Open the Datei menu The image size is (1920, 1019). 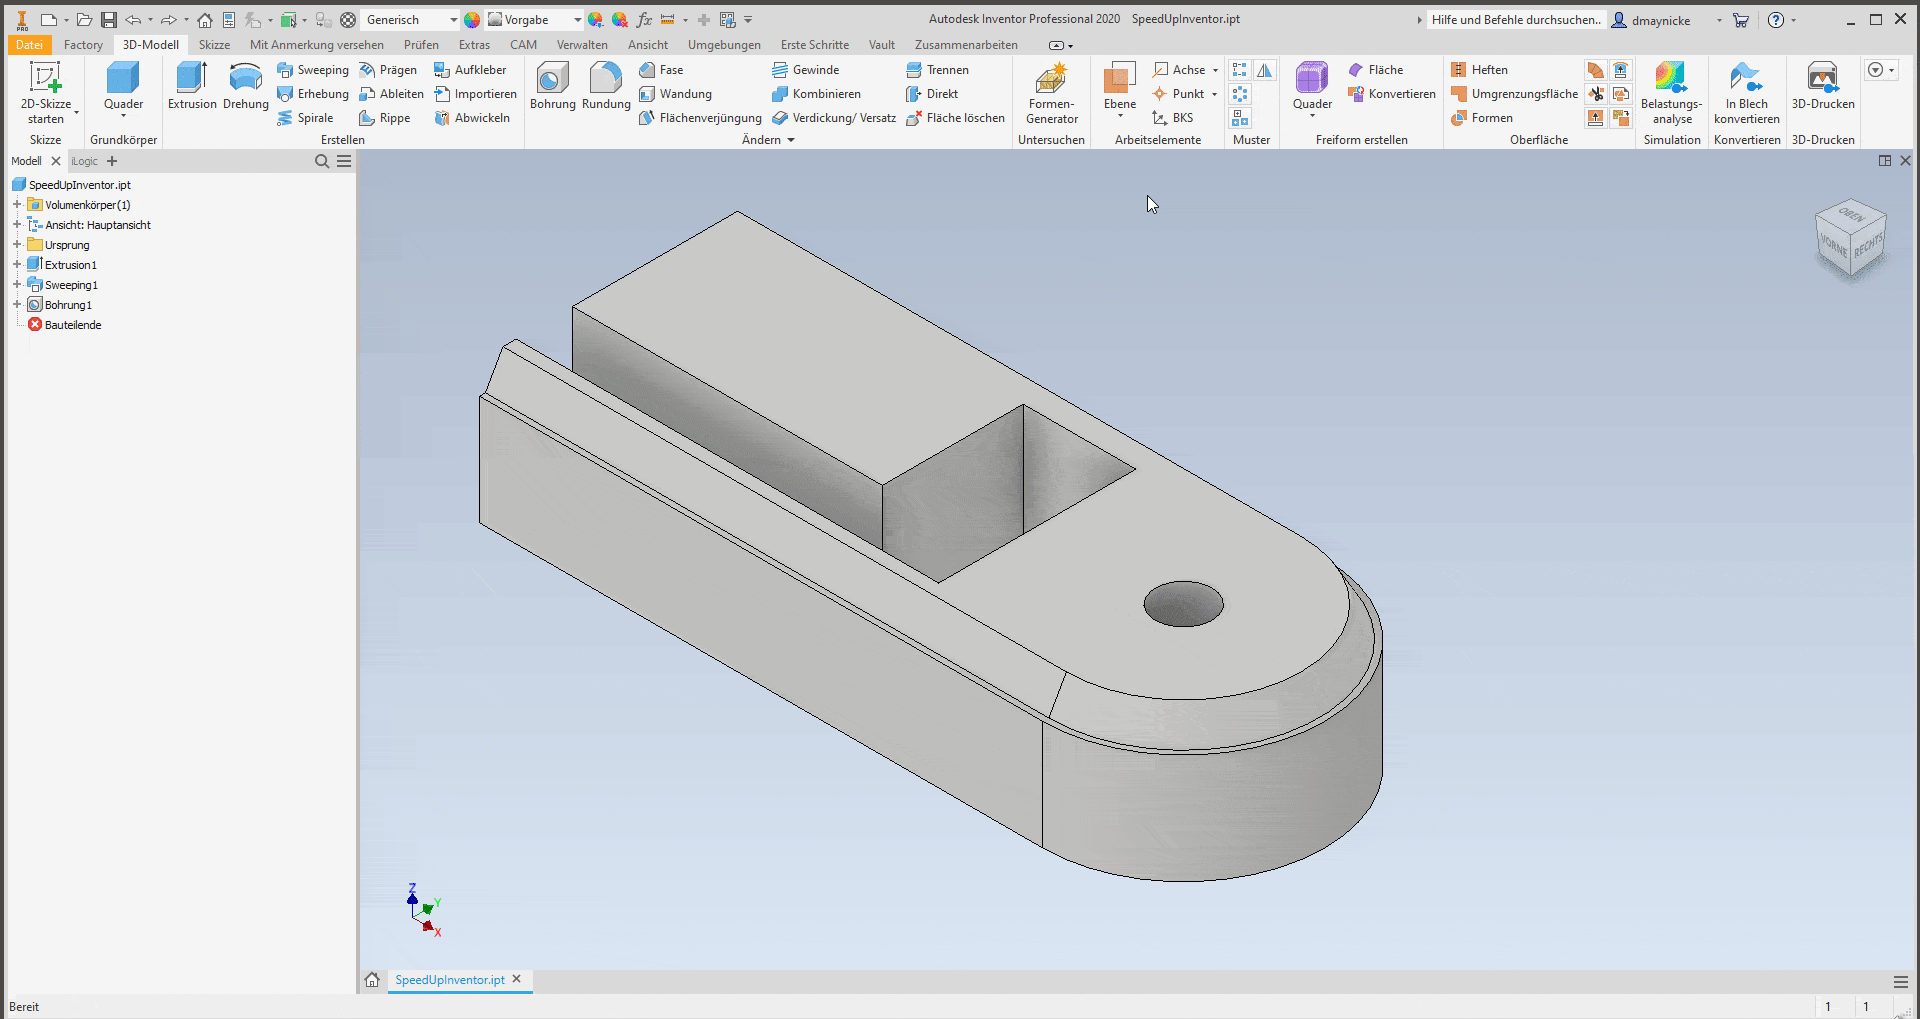(29, 44)
